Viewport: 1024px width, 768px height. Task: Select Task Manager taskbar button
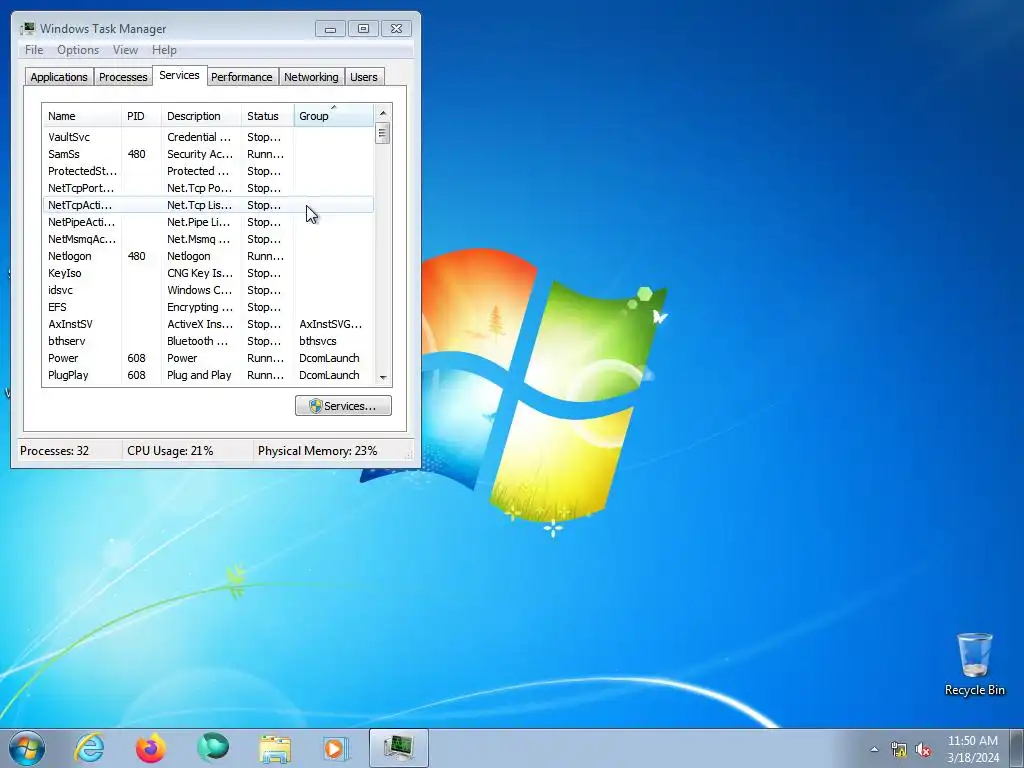(398, 748)
